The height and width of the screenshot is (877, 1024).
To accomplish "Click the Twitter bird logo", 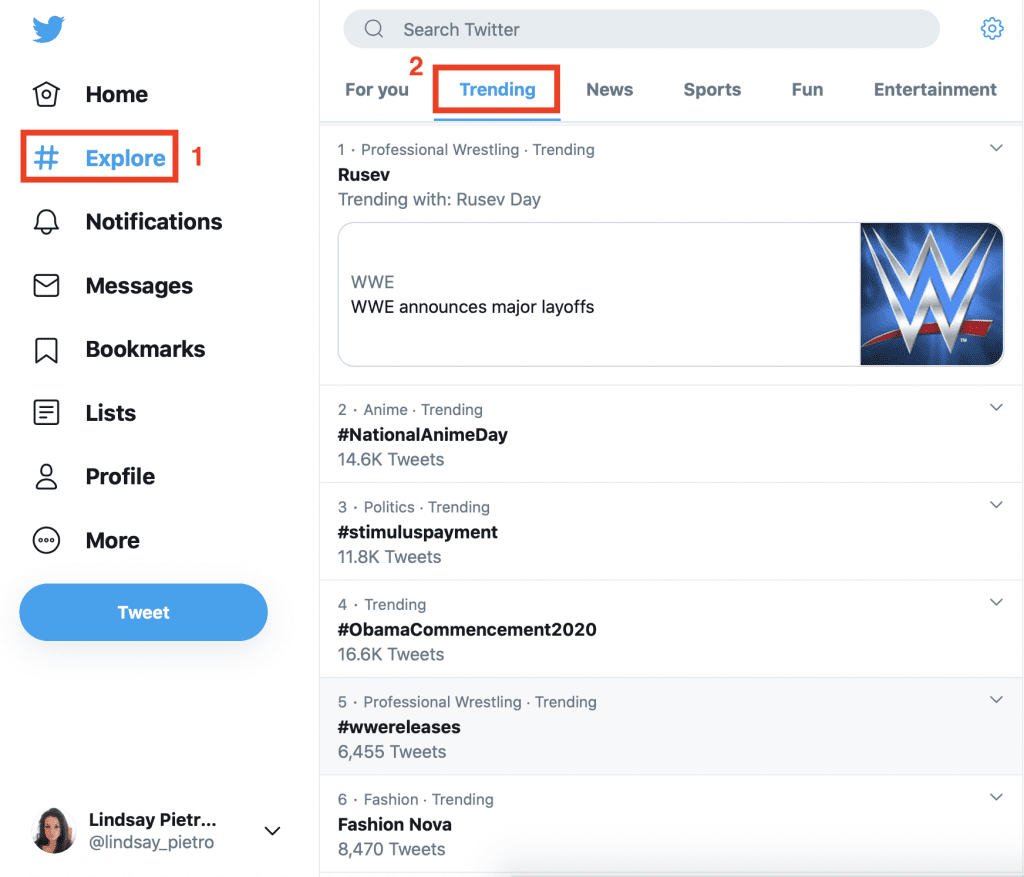I will click(46, 30).
